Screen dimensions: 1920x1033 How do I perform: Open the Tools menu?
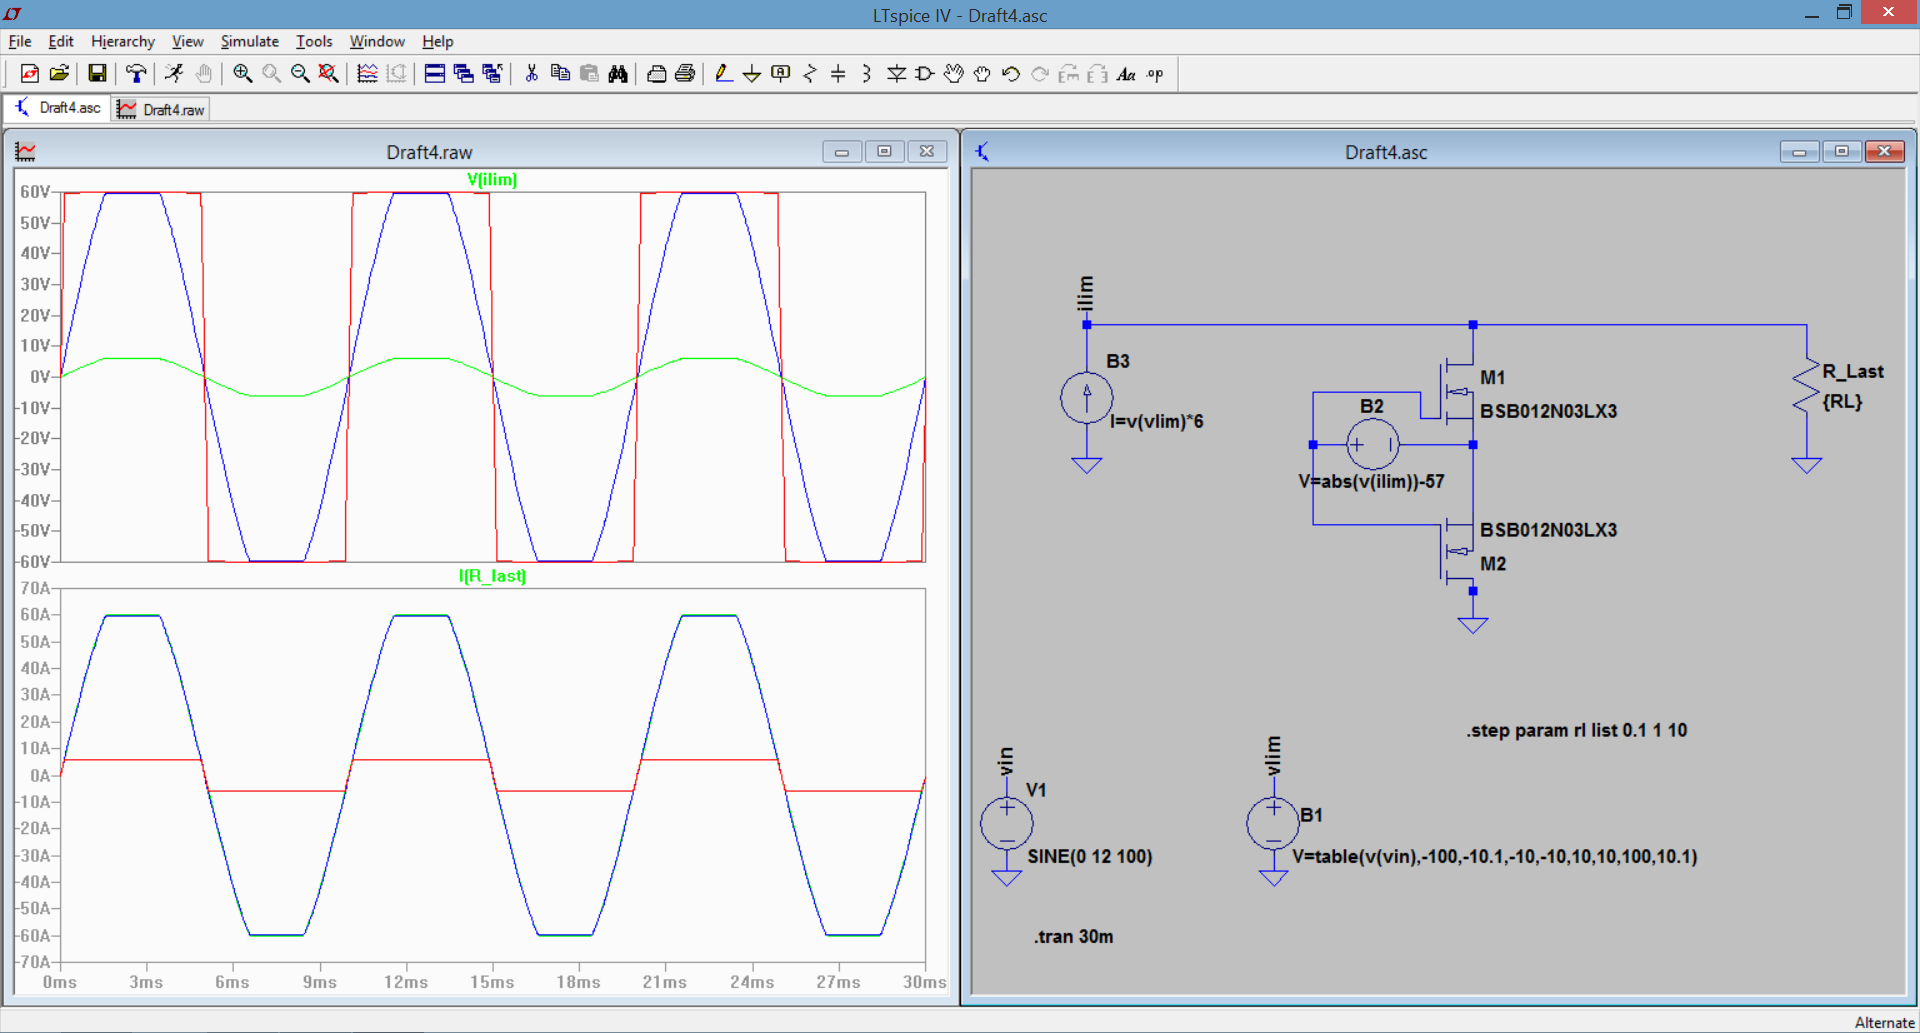(x=314, y=41)
